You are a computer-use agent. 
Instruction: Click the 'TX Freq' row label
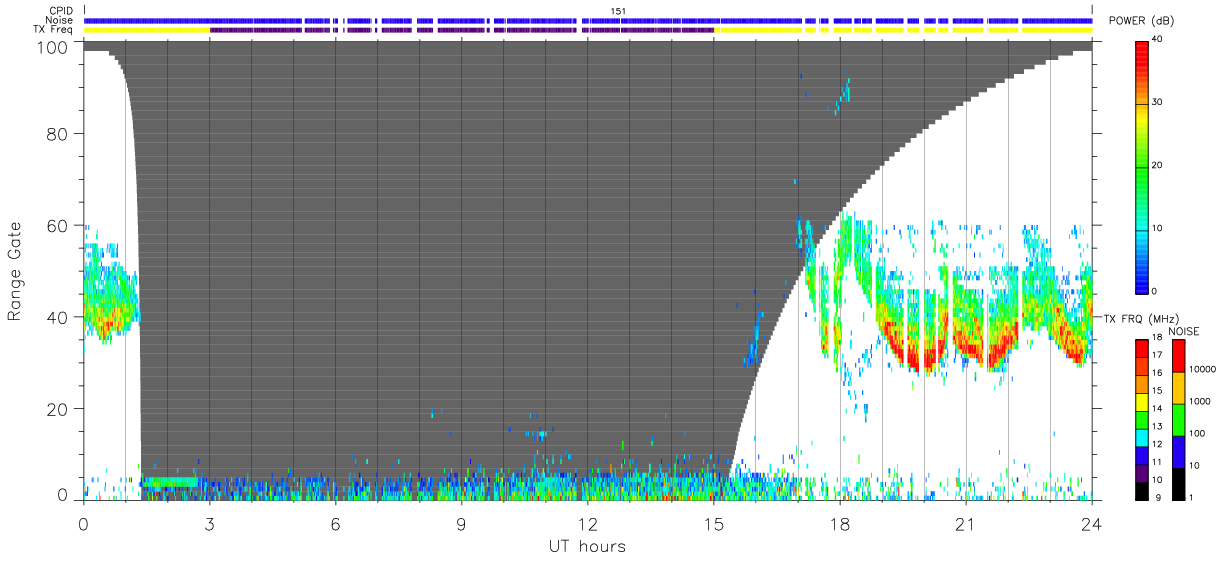(x=54, y=30)
